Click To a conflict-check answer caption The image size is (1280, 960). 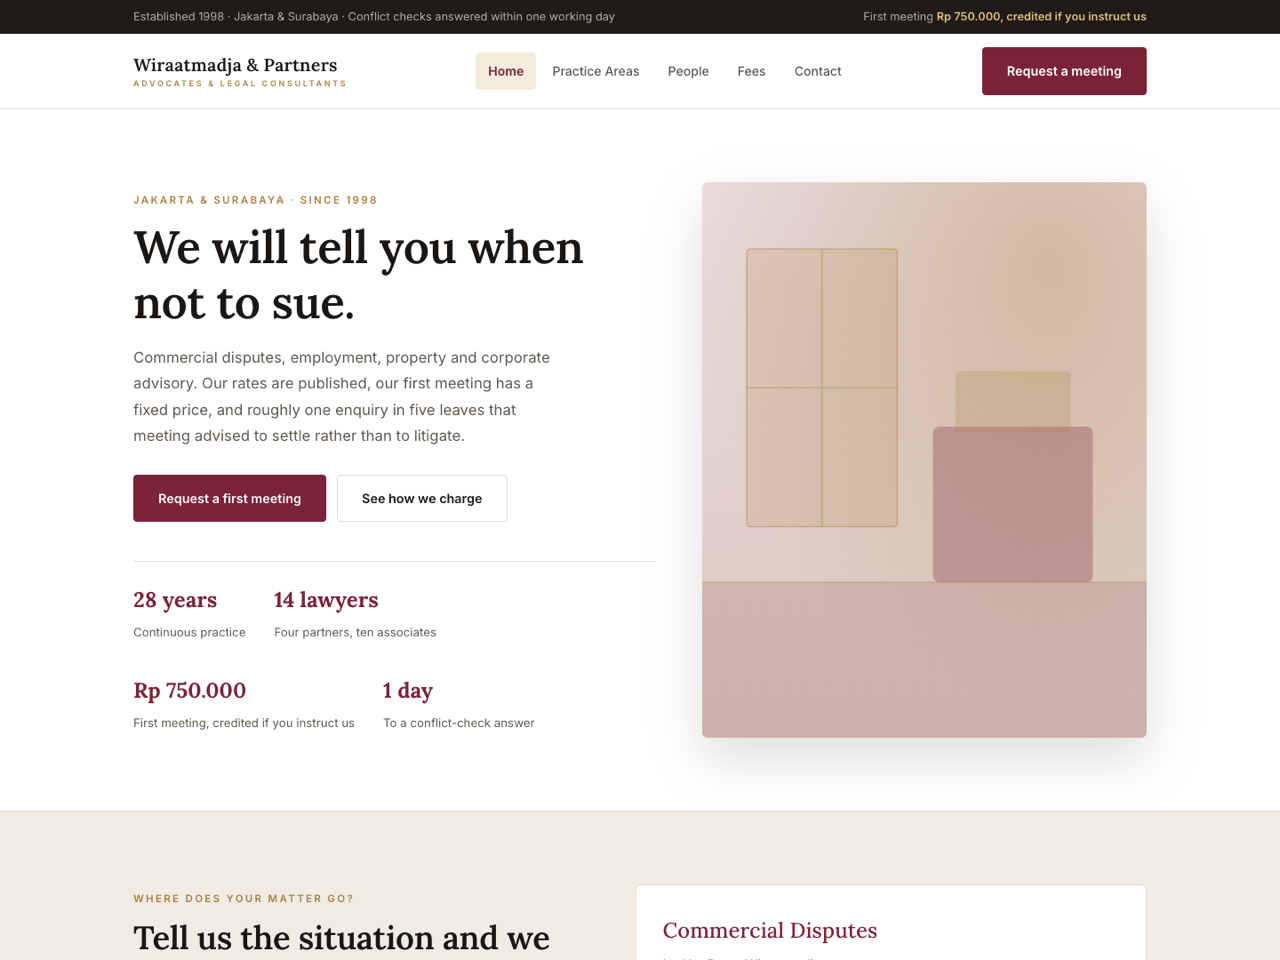459,723
